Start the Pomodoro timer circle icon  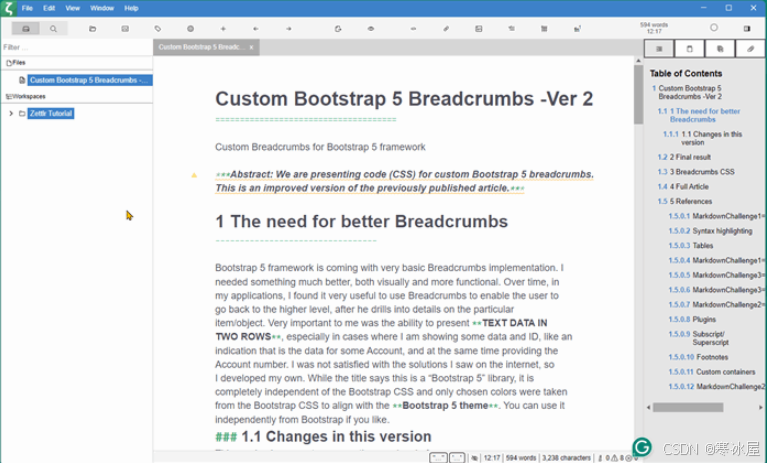click(714, 28)
